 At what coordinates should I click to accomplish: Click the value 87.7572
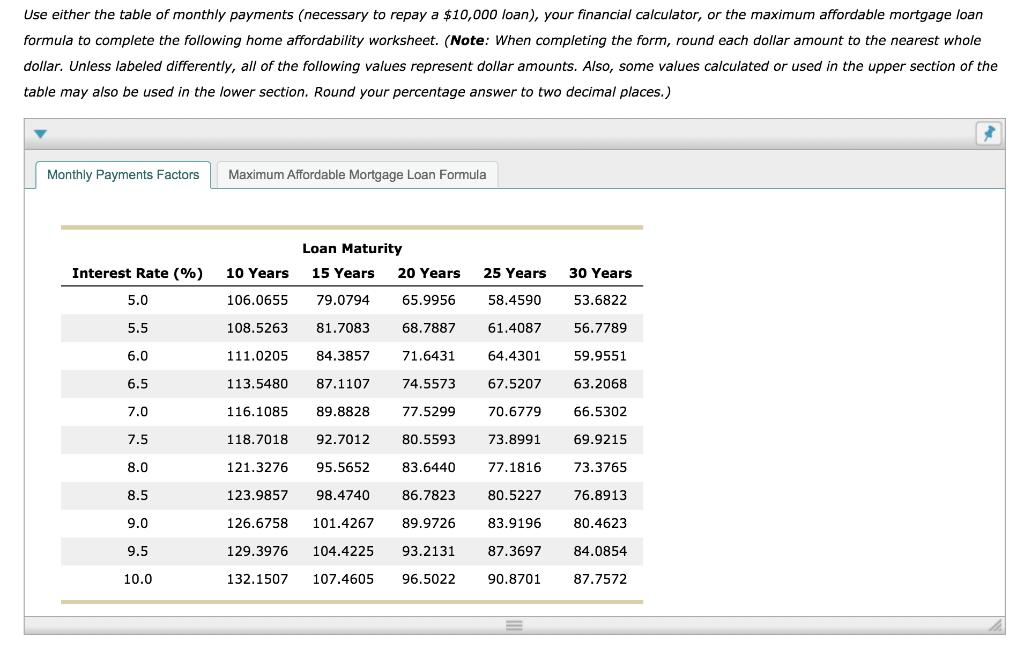click(600, 579)
